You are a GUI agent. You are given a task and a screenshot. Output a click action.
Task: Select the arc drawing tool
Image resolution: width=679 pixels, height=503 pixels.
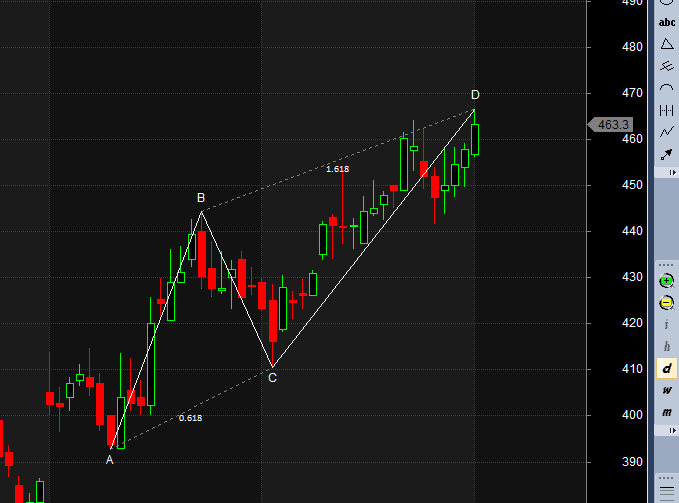tap(666, 88)
